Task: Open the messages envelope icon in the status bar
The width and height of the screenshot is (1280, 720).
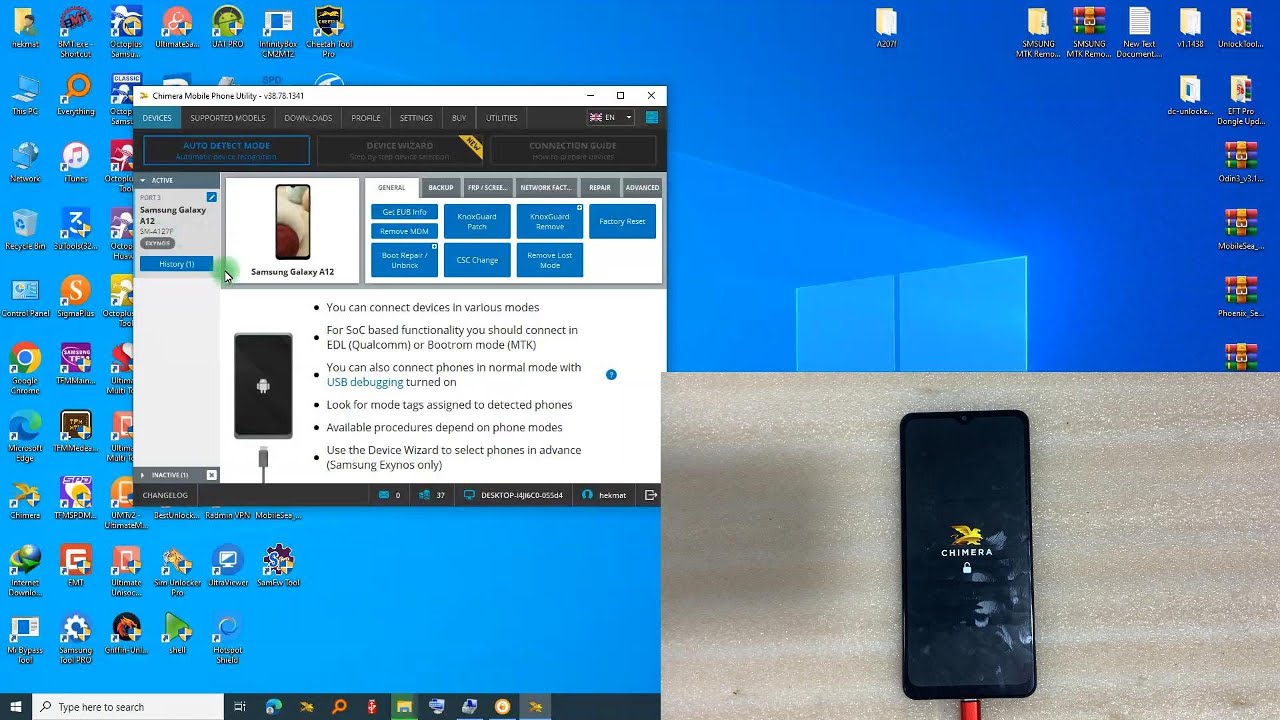Action: tap(383, 495)
